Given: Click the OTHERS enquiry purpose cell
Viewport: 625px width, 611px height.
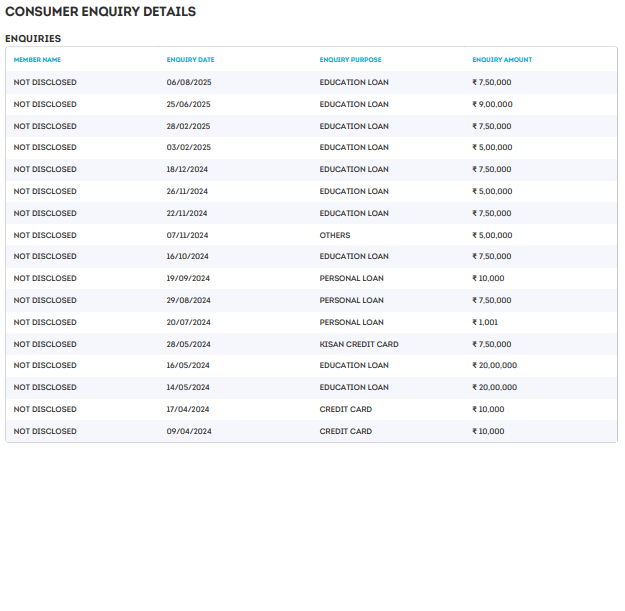Looking at the screenshot, I should coord(335,235).
